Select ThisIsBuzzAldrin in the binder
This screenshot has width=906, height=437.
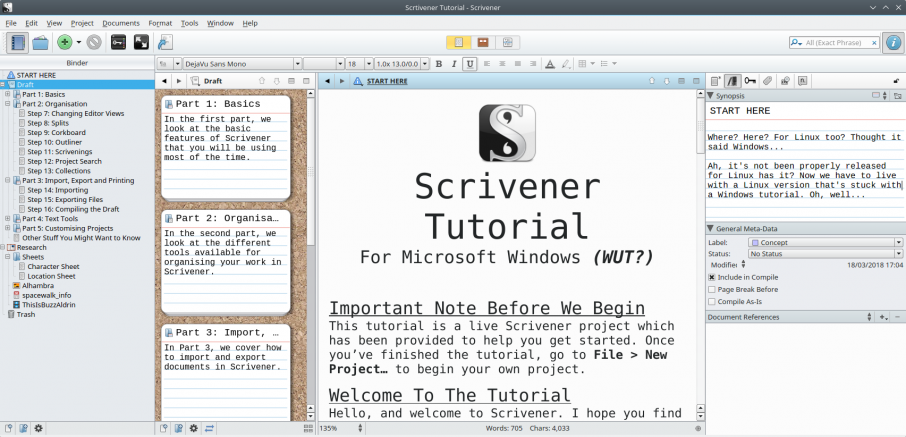coord(49,305)
